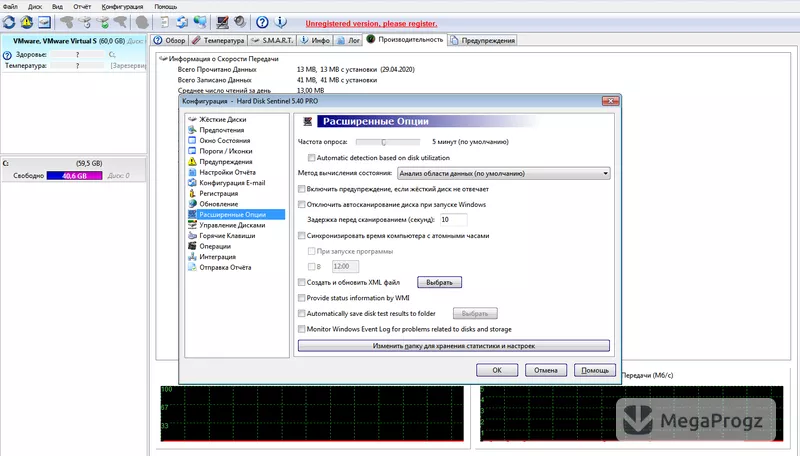The height and width of the screenshot is (456, 800).
Task: Click the report document toolbar icon
Action: 164,22
